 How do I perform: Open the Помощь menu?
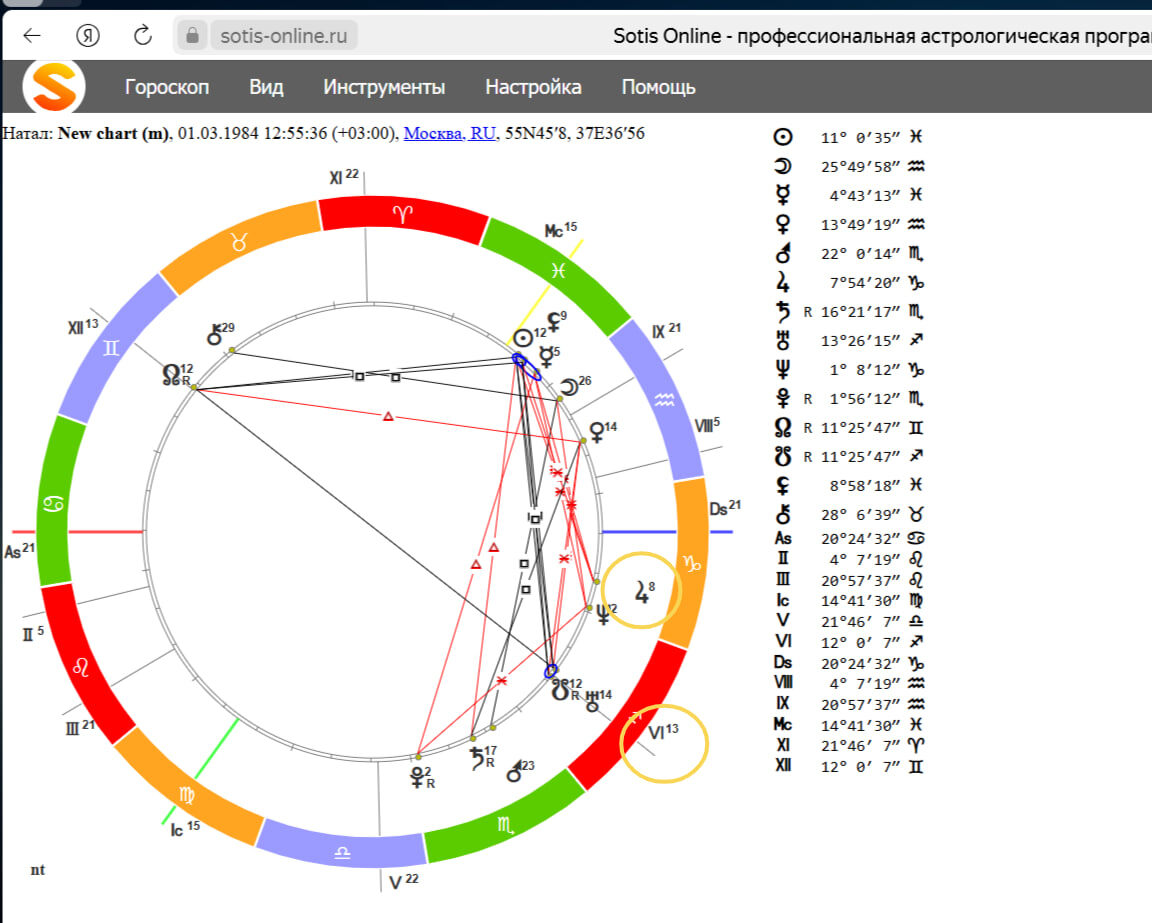point(658,87)
